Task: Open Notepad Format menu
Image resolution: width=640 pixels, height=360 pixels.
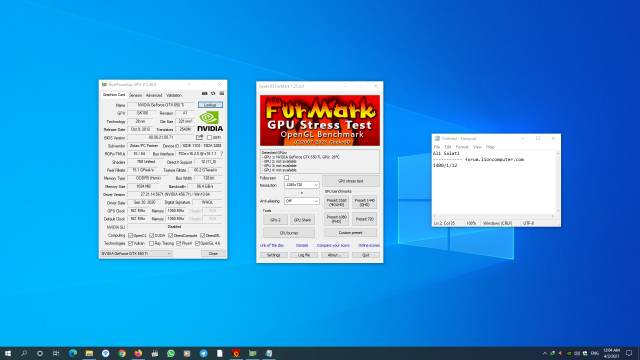Action: 462,147
